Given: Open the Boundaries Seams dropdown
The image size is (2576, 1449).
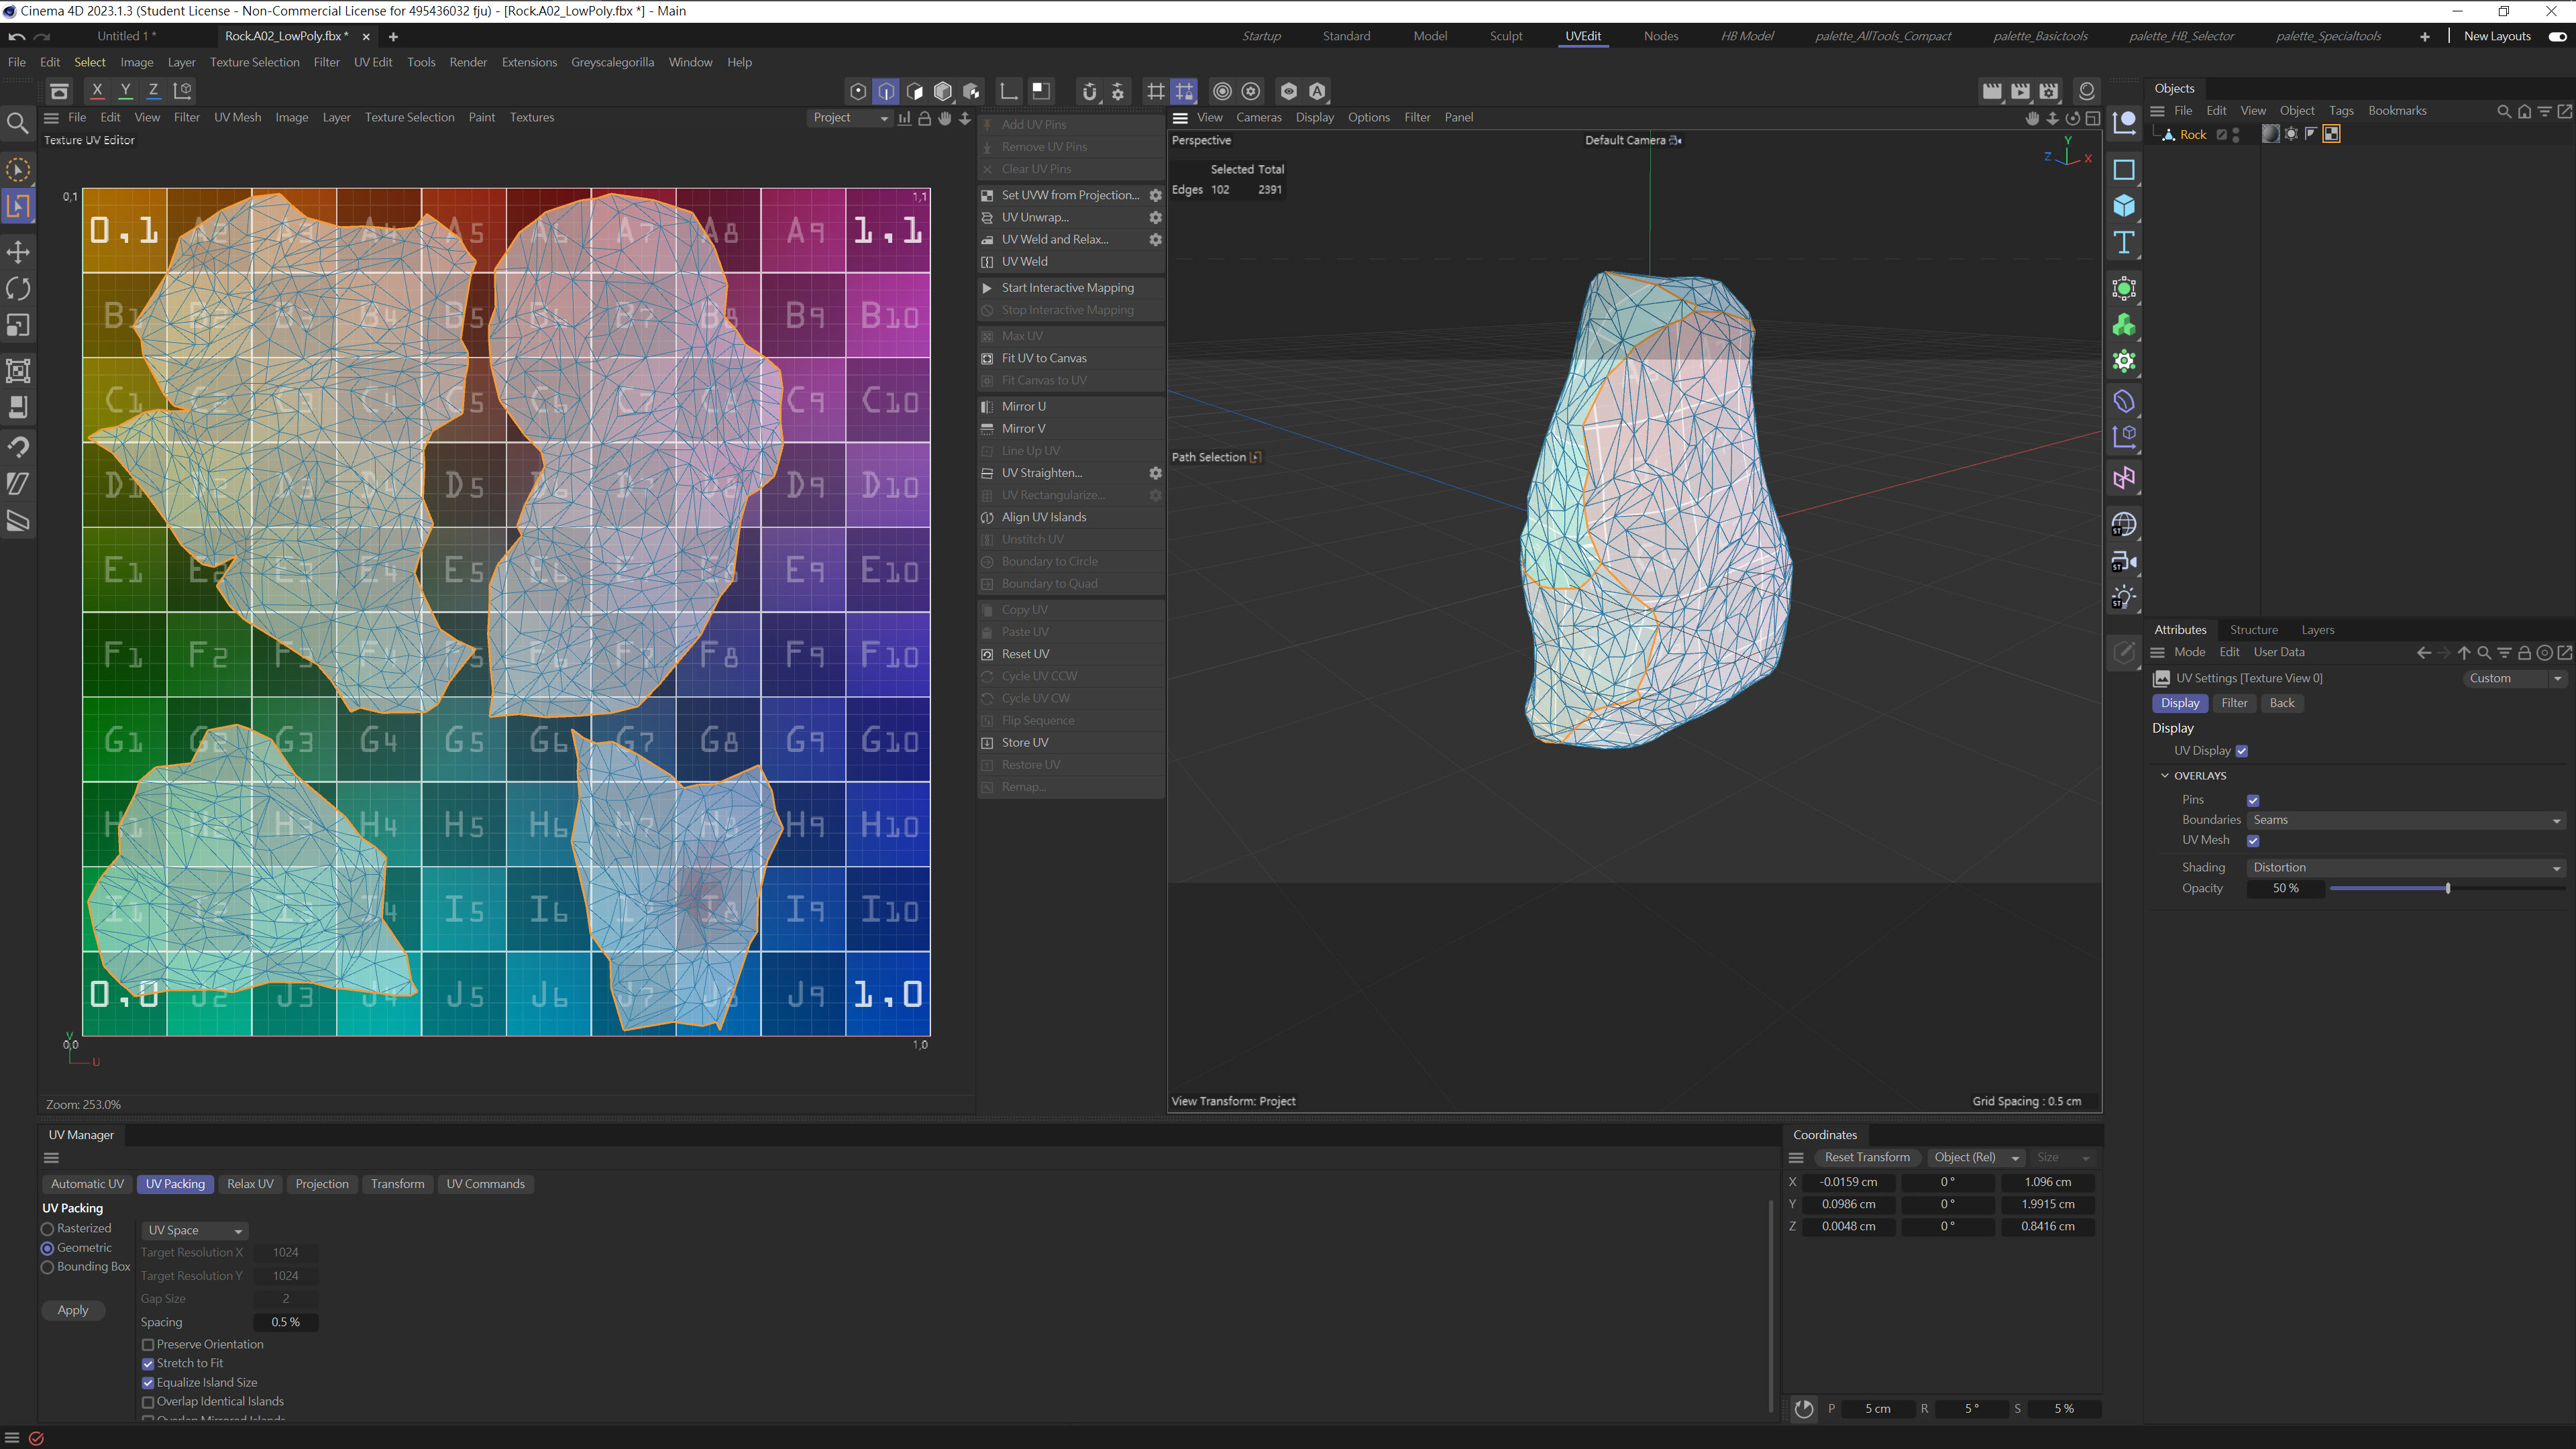Looking at the screenshot, I should coord(2405,820).
